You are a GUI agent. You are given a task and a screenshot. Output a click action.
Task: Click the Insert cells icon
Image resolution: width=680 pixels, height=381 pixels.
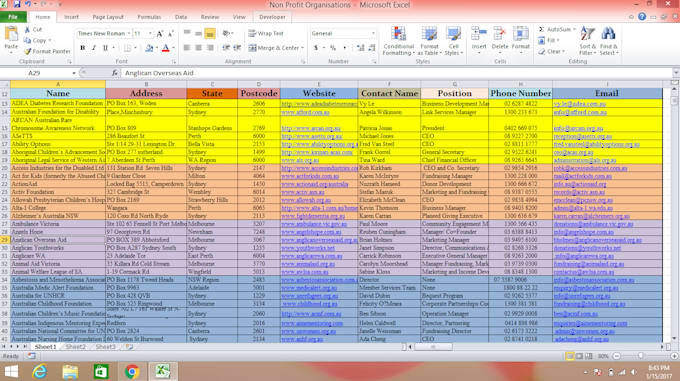pos(479,34)
